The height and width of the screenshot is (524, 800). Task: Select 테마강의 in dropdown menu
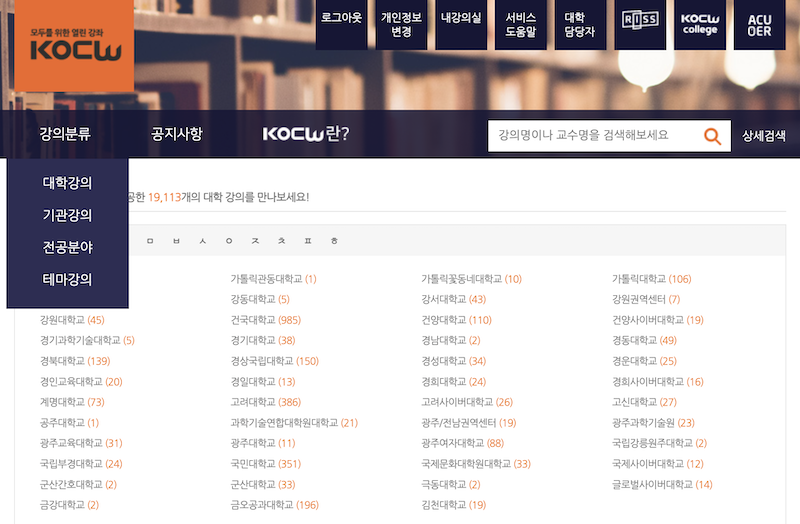tap(67, 279)
